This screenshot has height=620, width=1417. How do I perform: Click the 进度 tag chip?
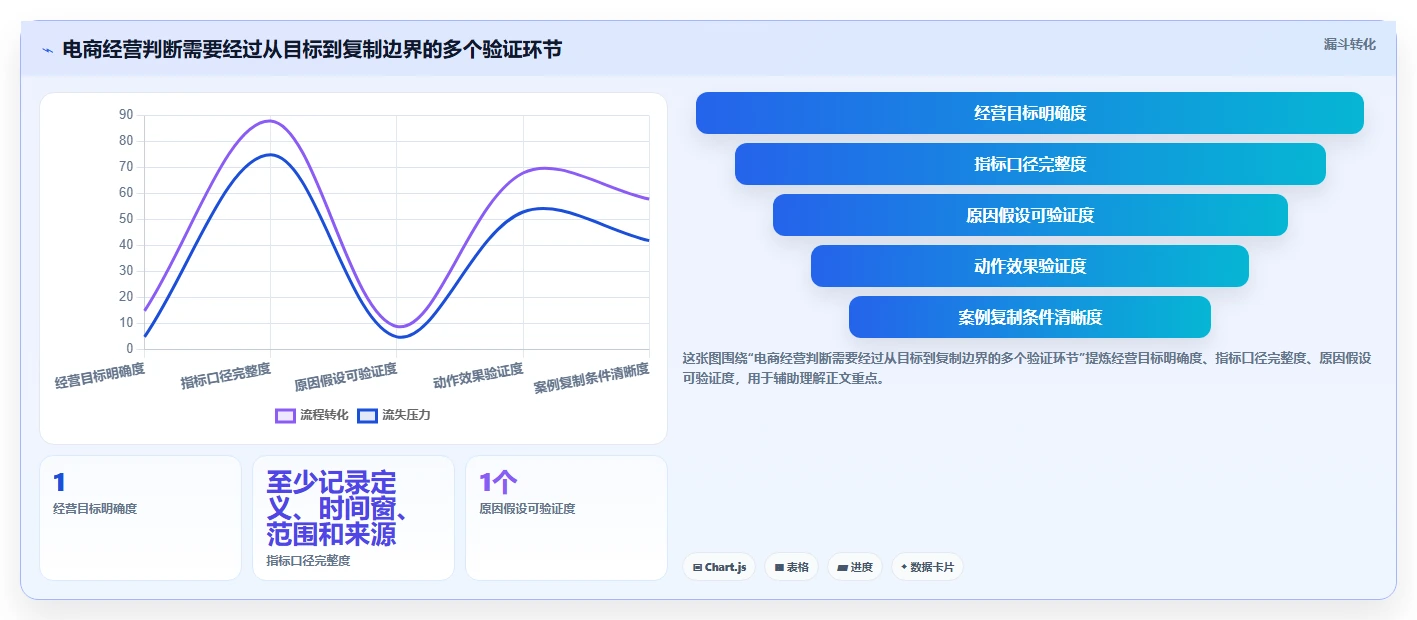pyautogui.click(x=855, y=567)
